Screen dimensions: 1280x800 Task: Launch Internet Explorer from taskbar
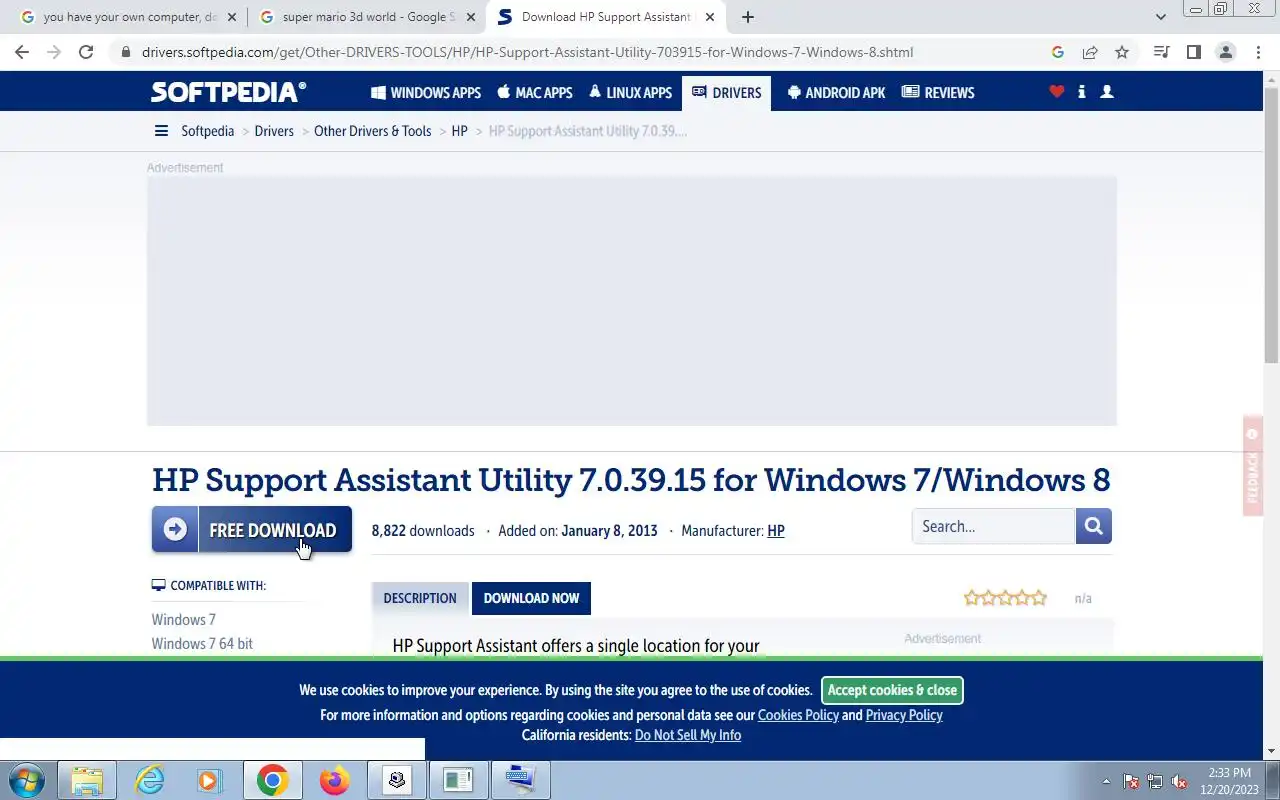[x=149, y=780]
